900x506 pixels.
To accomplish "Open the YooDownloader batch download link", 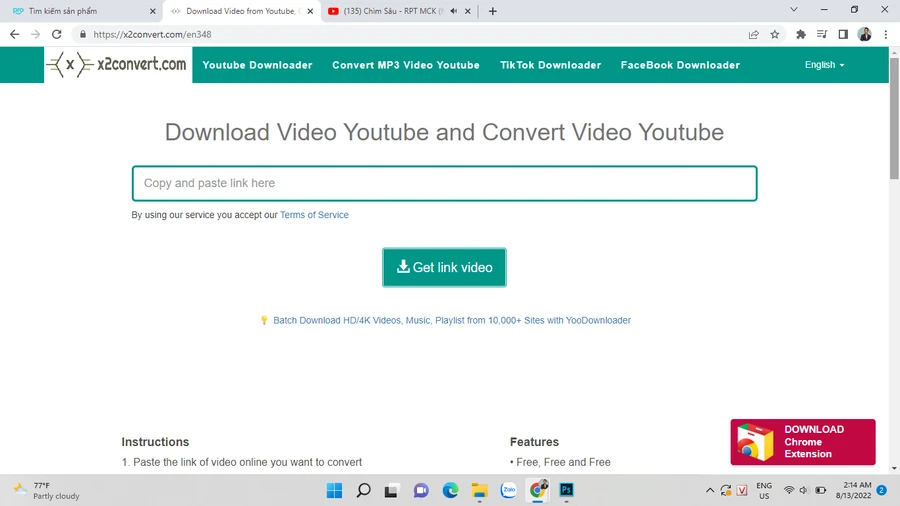I will tap(452, 320).
